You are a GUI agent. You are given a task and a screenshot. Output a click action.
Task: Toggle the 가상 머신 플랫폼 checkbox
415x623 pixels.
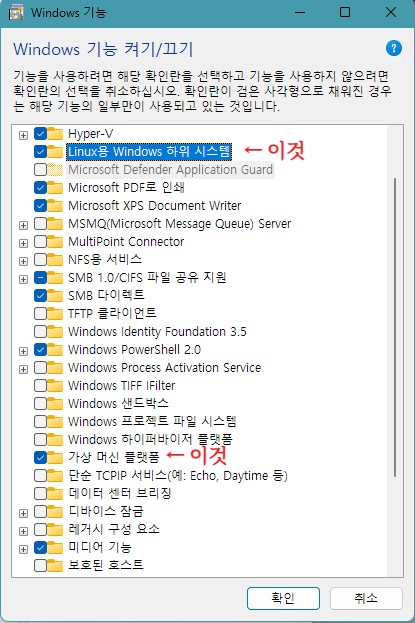41,457
